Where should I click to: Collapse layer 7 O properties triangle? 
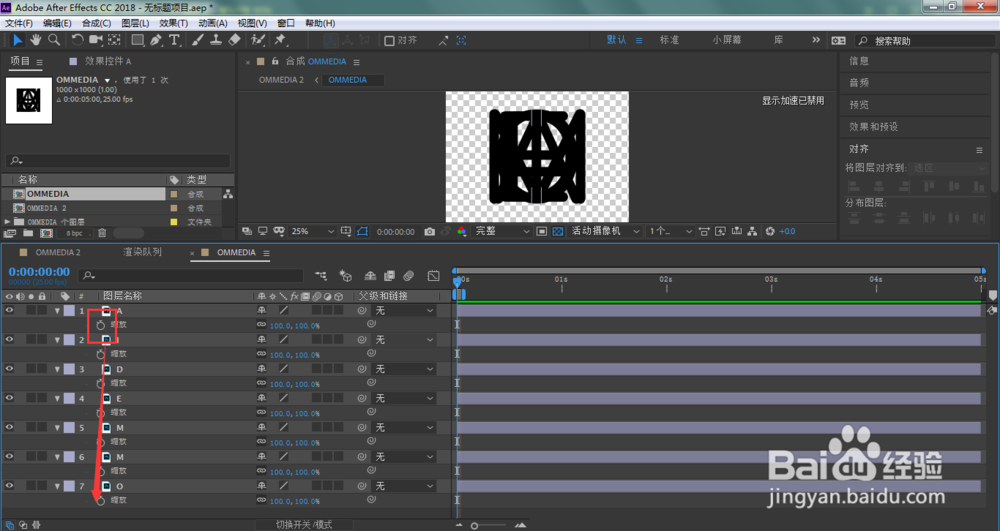tap(57, 486)
